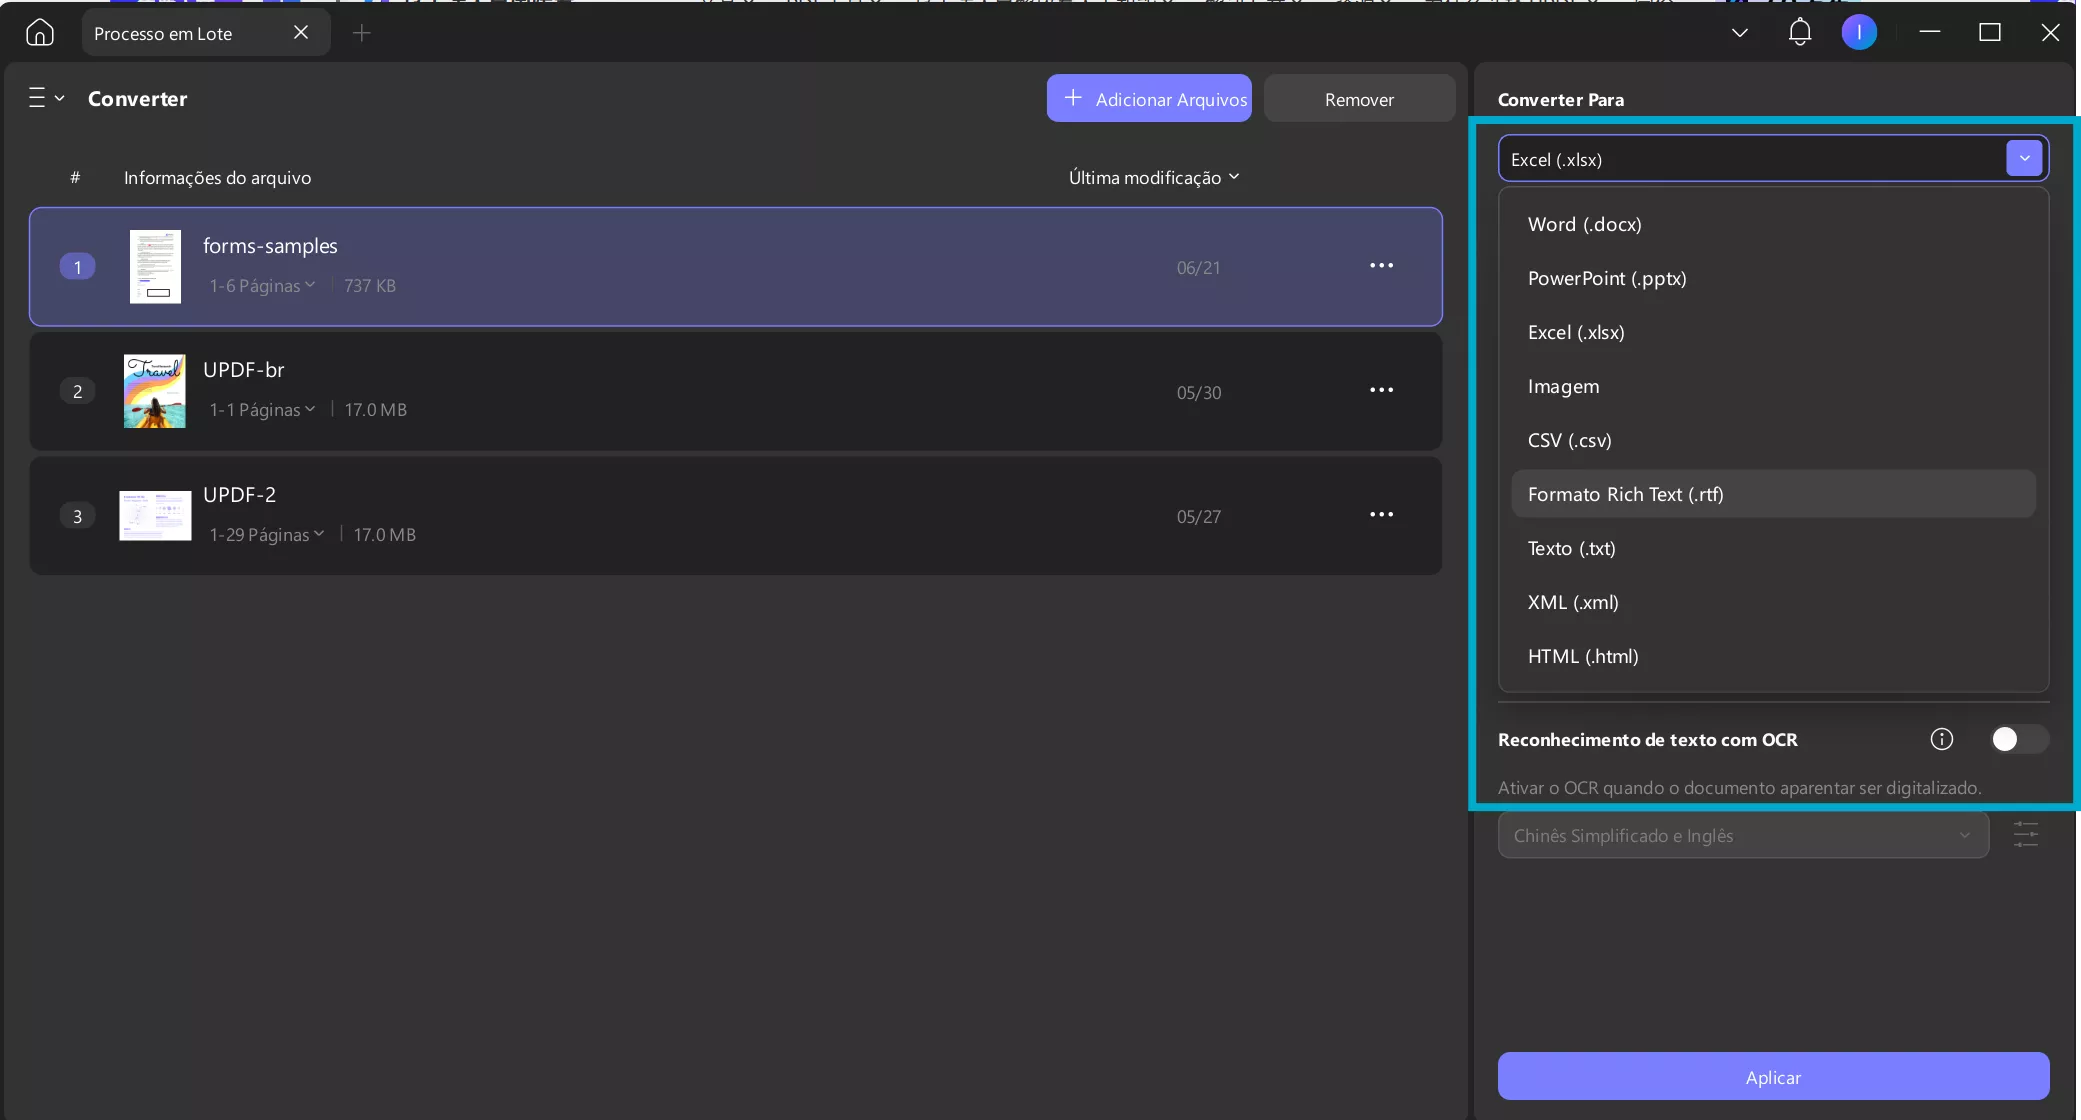Click the Home icon in title bar
Screen dimensions: 2081x1120
40,33
